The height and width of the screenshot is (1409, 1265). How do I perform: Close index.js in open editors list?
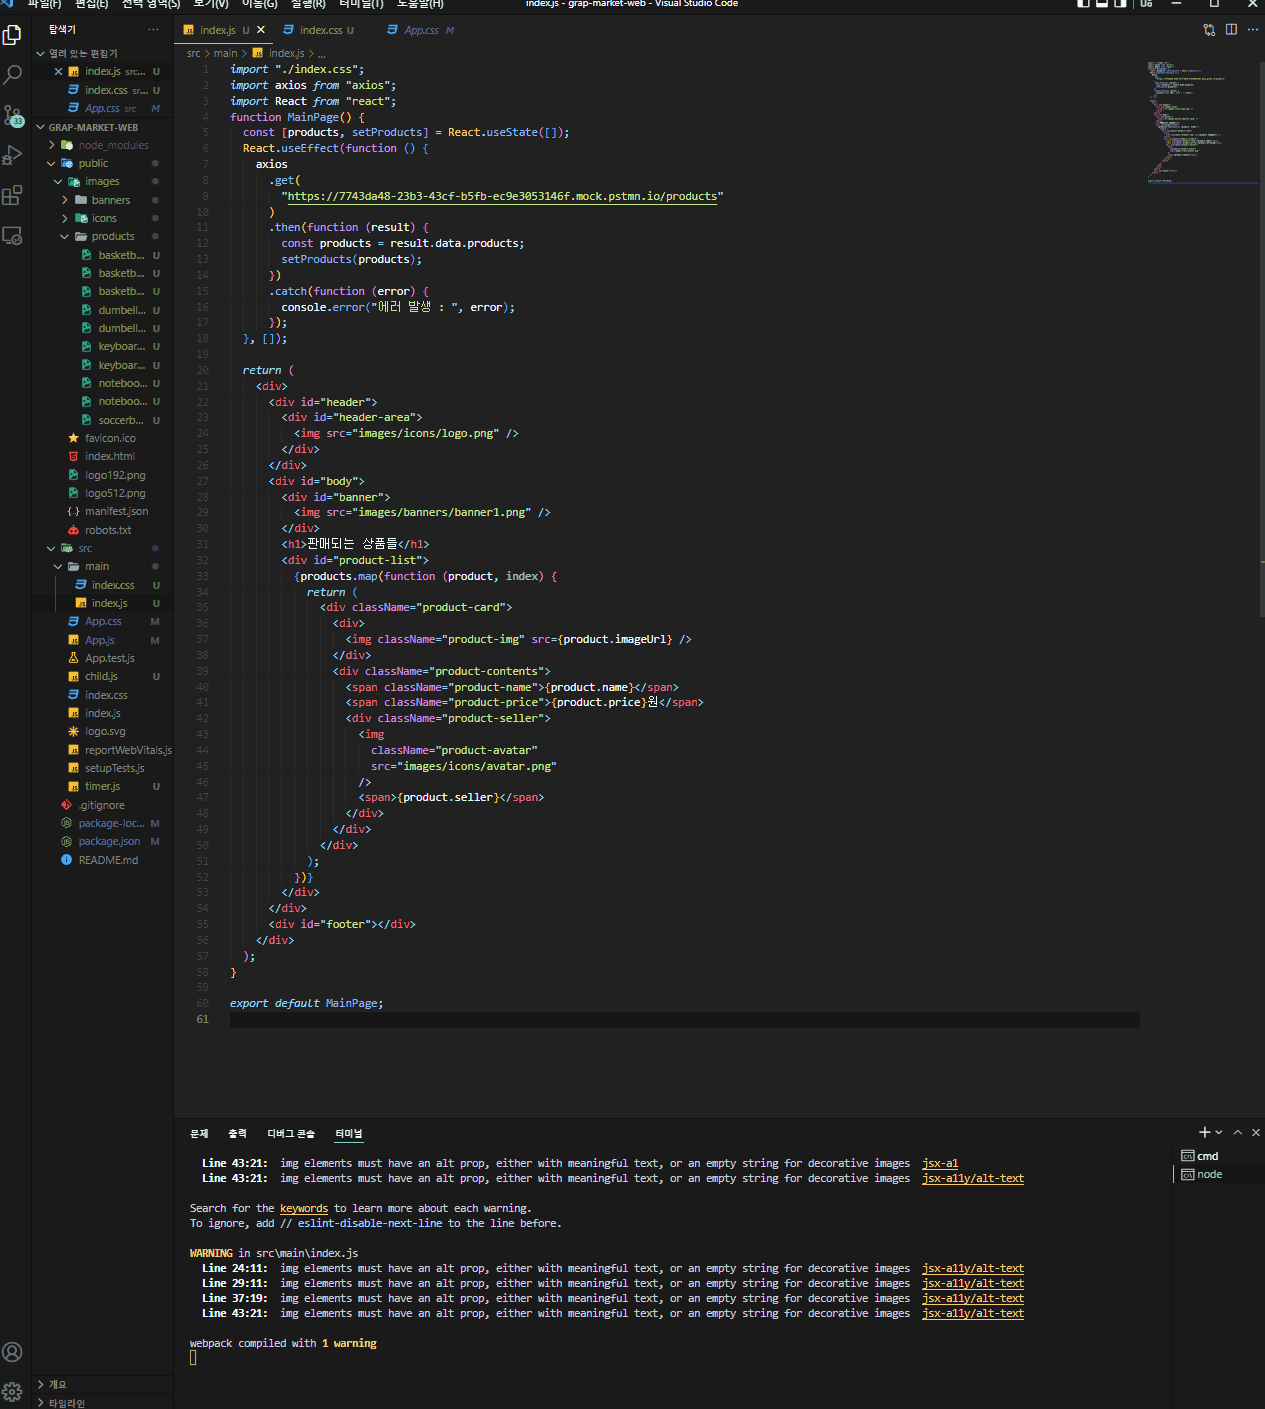pyautogui.click(x=58, y=72)
